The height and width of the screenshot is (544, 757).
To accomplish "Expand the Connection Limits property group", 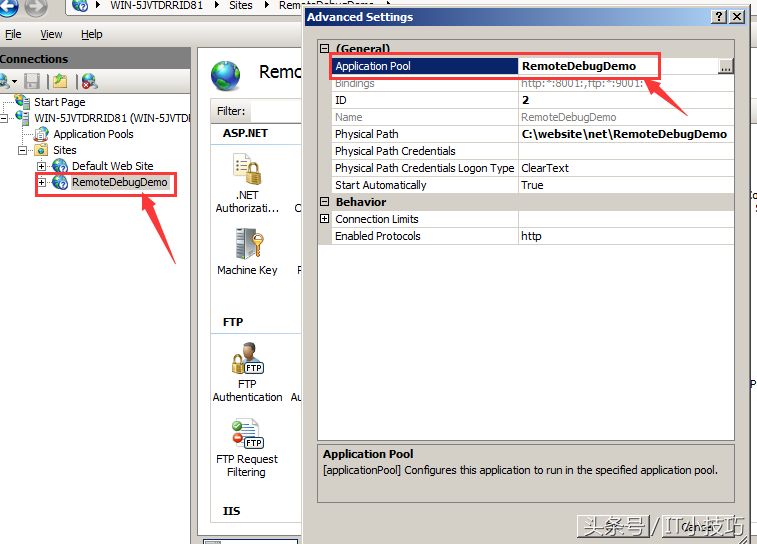I will (324, 219).
